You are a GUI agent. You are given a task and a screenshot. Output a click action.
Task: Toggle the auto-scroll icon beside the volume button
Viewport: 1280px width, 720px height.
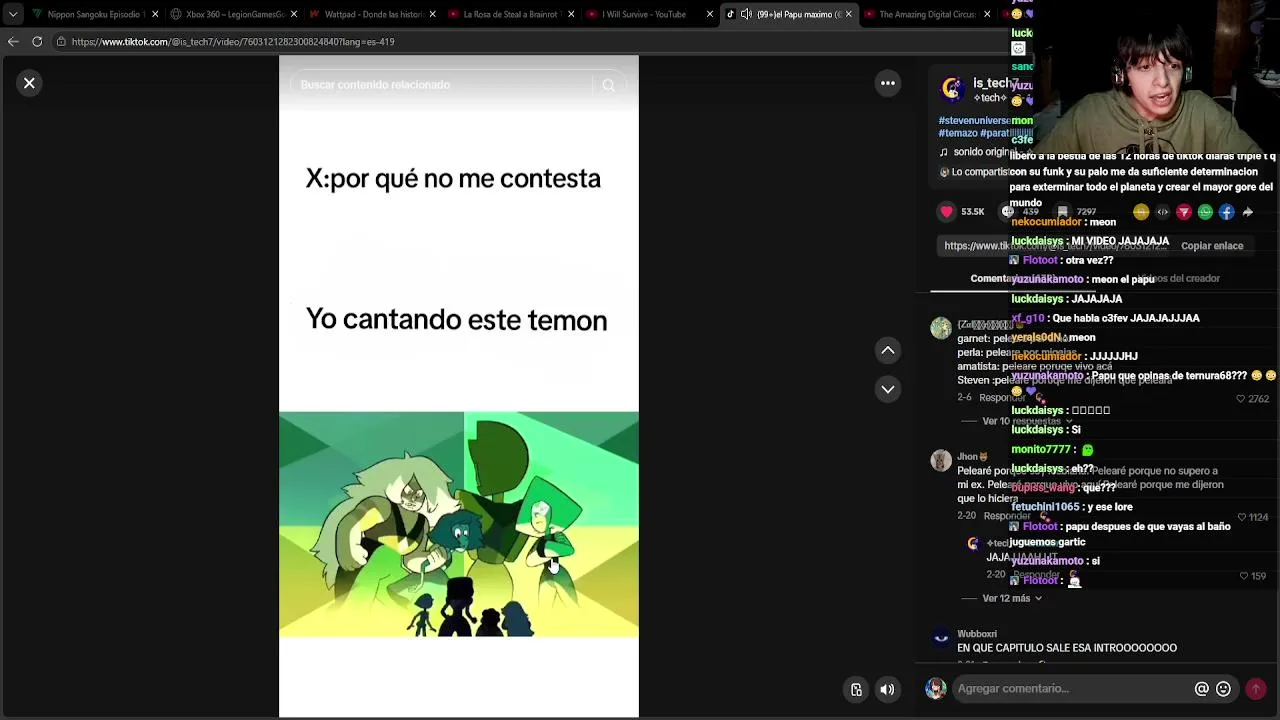click(856, 689)
